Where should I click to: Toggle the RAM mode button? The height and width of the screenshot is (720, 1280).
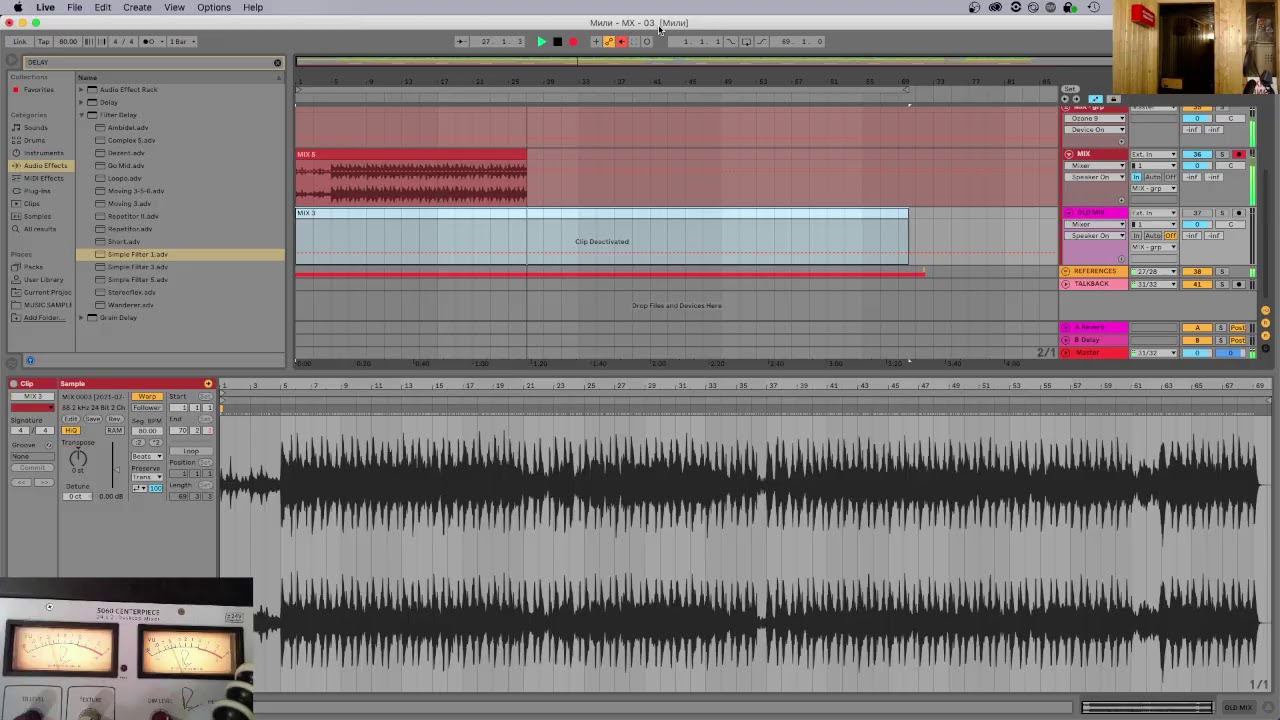[x=114, y=430]
